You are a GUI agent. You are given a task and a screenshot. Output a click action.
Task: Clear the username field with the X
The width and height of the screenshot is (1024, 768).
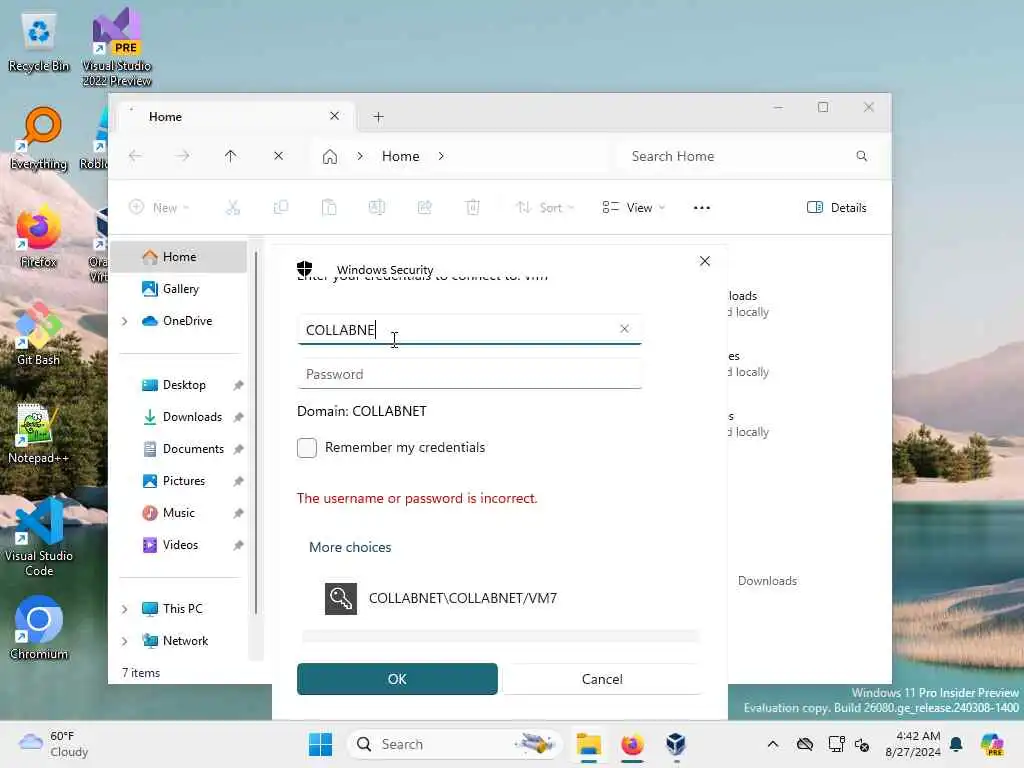(x=624, y=329)
